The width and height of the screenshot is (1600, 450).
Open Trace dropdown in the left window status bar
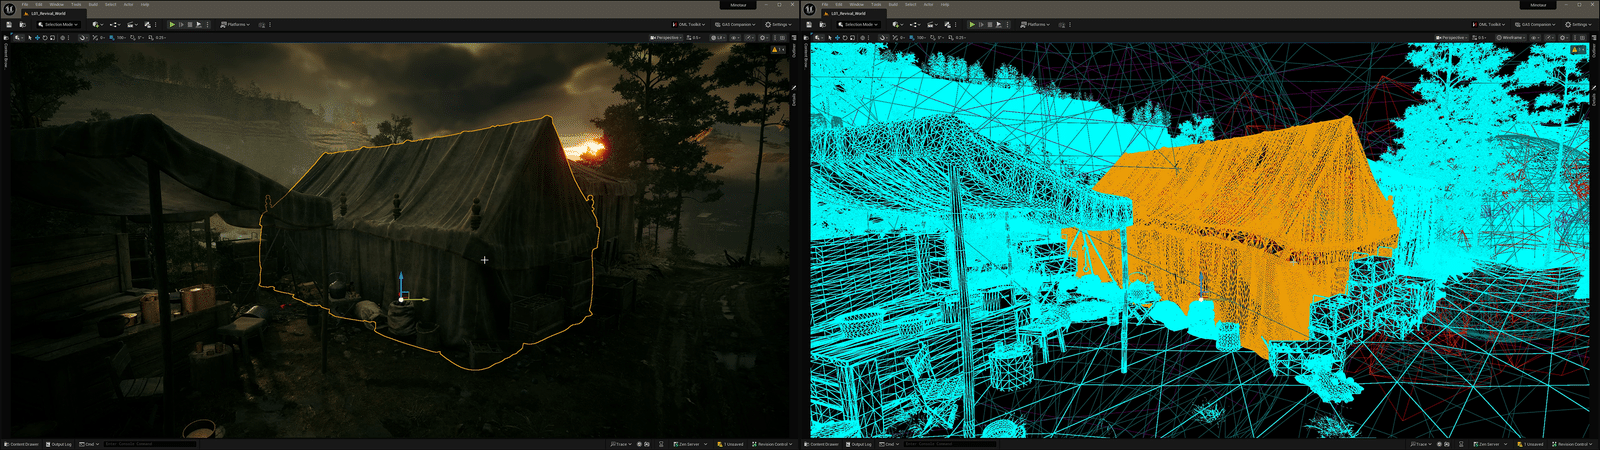(x=621, y=444)
